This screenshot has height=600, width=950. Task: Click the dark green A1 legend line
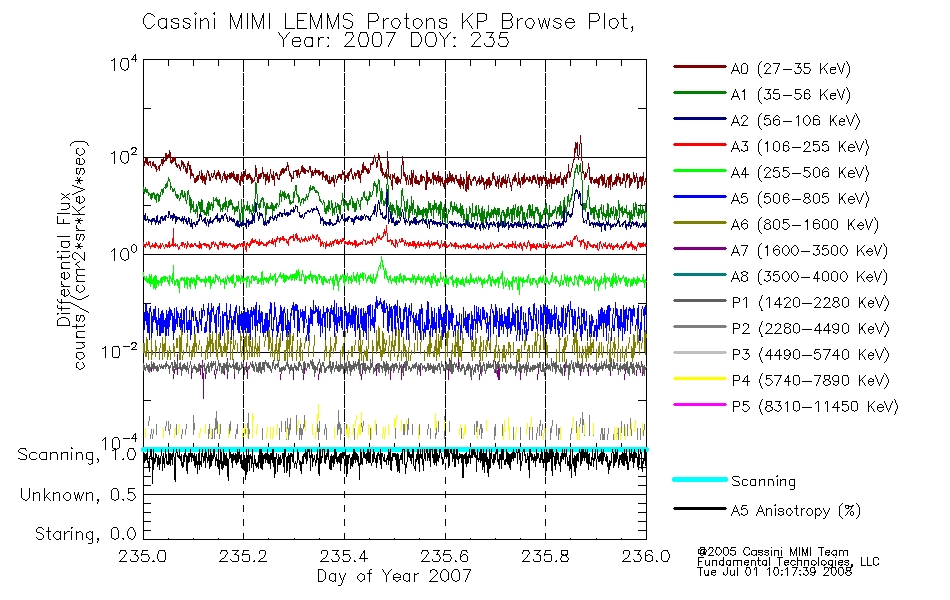point(700,93)
